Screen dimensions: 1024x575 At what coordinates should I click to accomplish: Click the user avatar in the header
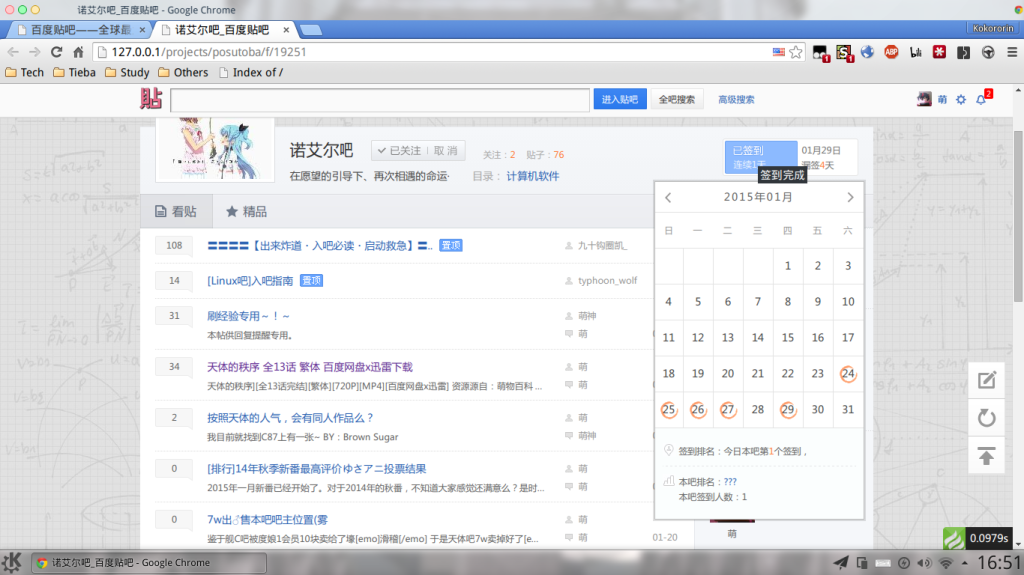[924, 99]
